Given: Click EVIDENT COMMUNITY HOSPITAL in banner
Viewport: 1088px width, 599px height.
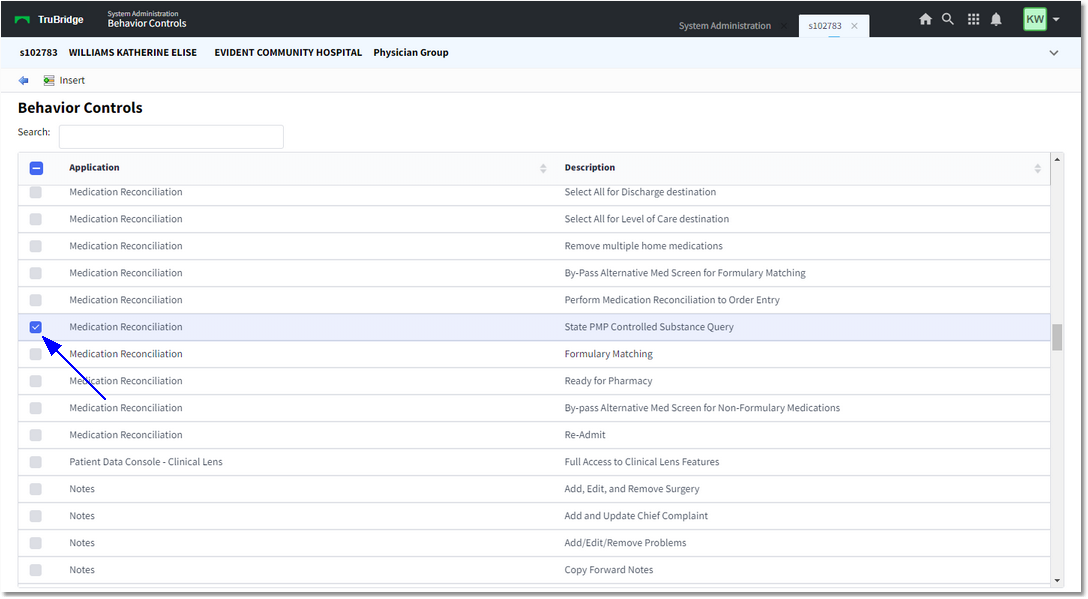Looking at the screenshot, I should click(288, 53).
